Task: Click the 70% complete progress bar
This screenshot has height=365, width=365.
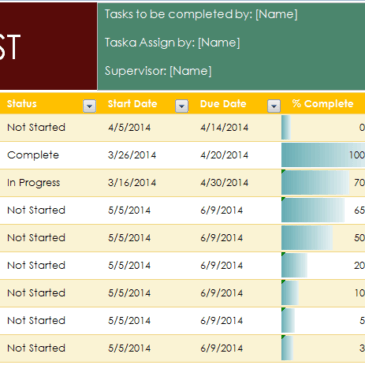Action: point(315,183)
